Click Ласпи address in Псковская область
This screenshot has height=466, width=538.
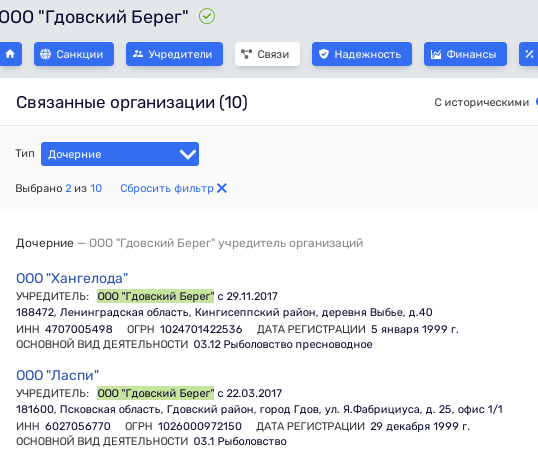259,409
